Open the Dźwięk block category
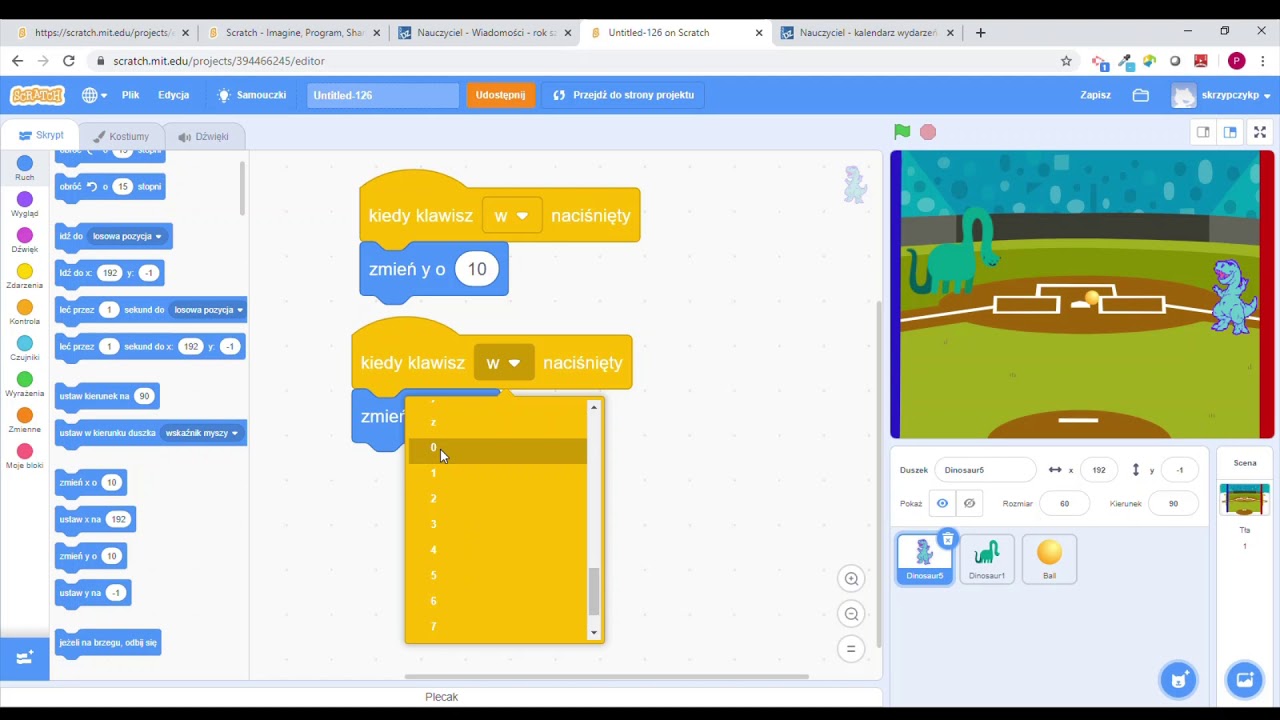The width and height of the screenshot is (1280, 720). click(25, 240)
